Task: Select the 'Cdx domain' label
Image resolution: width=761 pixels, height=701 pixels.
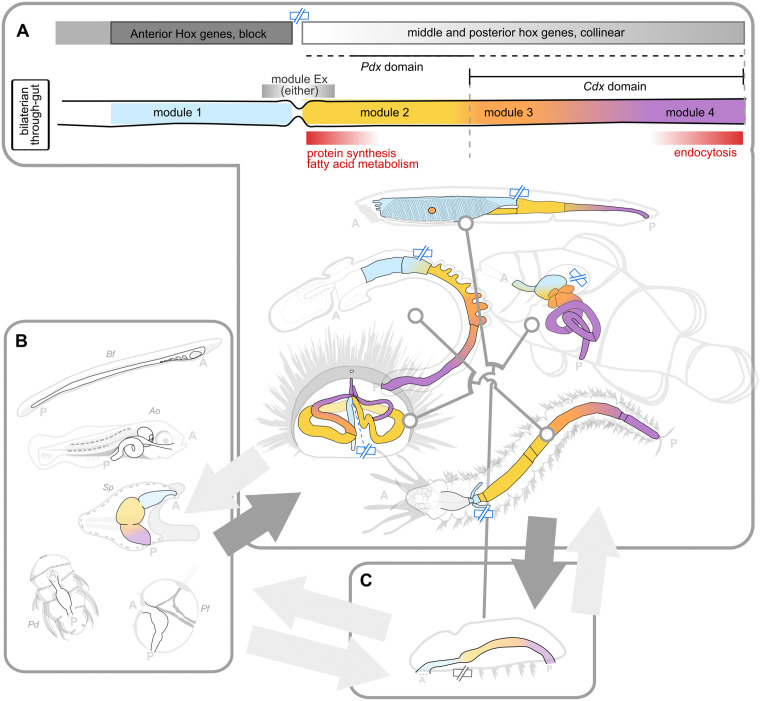Action: 614,86
